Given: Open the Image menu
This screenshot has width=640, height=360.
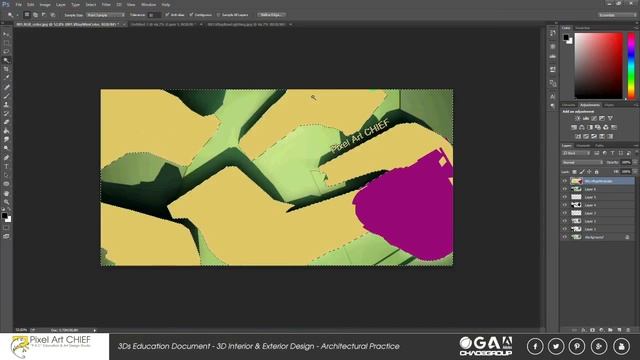Looking at the screenshot, I should coord(45,4).
